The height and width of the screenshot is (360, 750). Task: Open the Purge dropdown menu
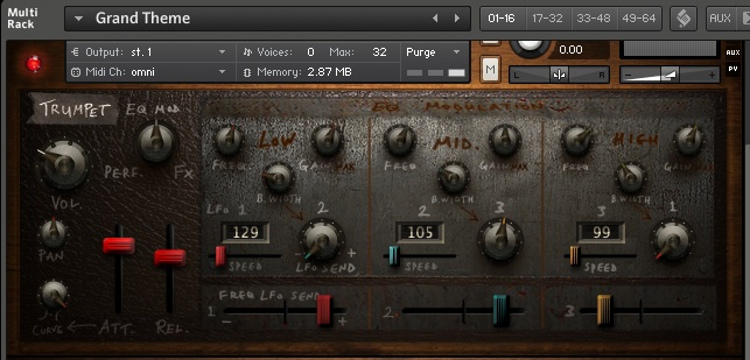pyautogui.click(x=433, y=52)
